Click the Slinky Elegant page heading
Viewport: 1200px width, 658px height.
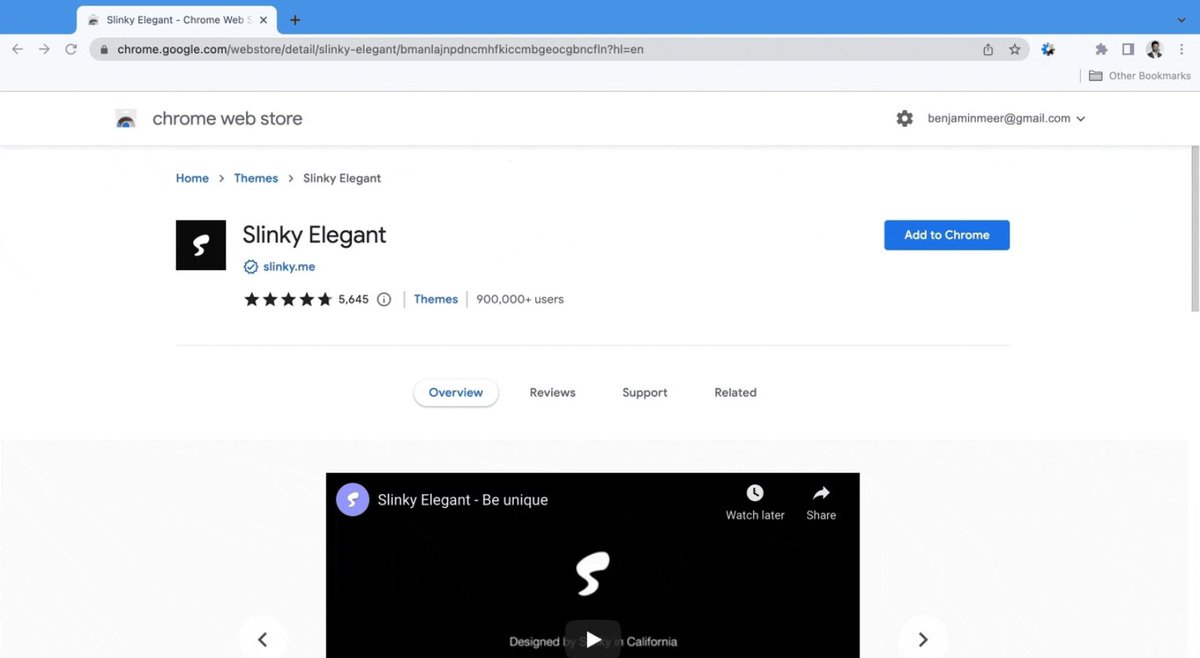click(x=314, y=235)
